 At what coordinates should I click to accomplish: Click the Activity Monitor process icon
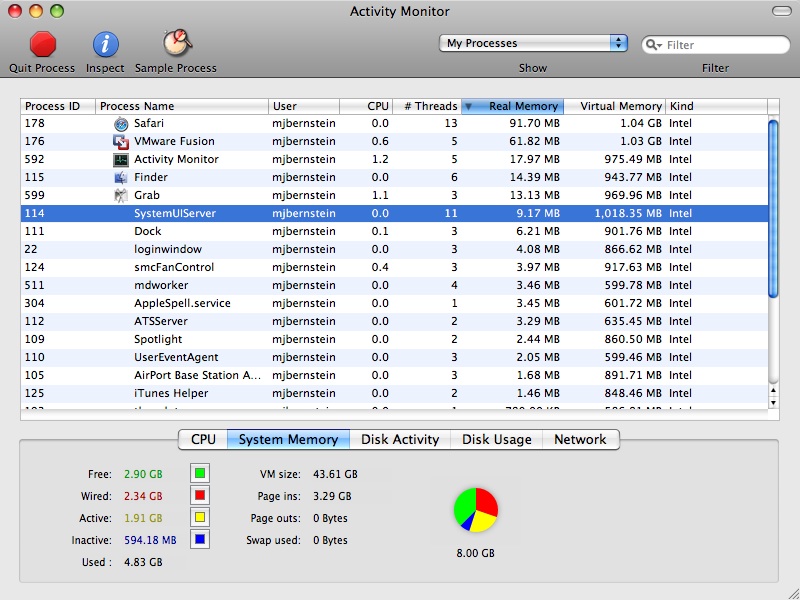[121, 159]
